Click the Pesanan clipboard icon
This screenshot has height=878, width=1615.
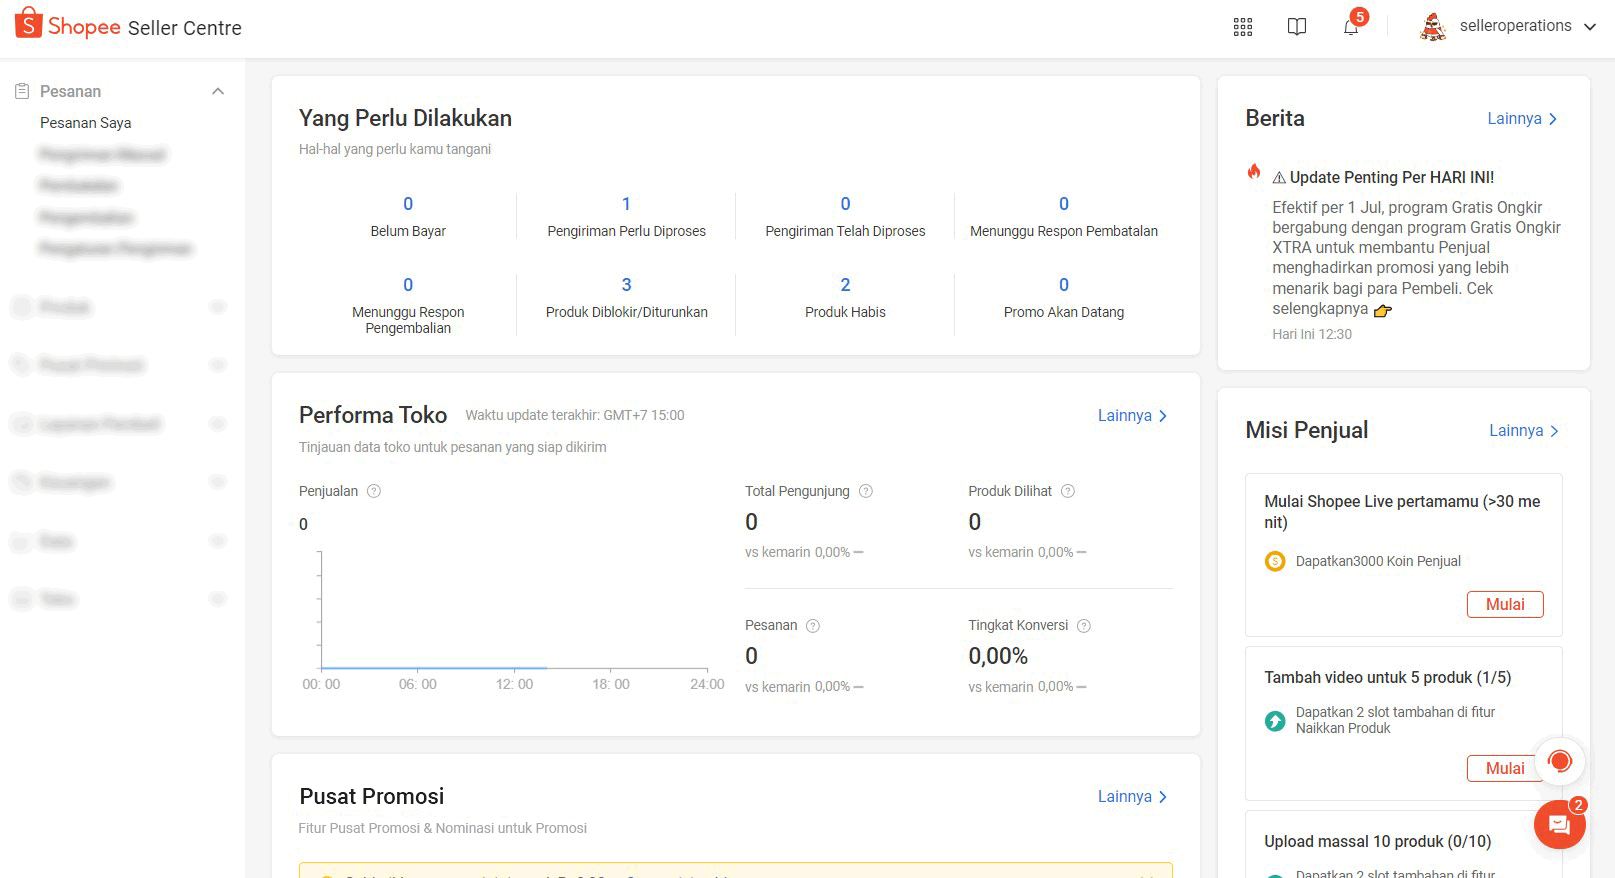22,91
